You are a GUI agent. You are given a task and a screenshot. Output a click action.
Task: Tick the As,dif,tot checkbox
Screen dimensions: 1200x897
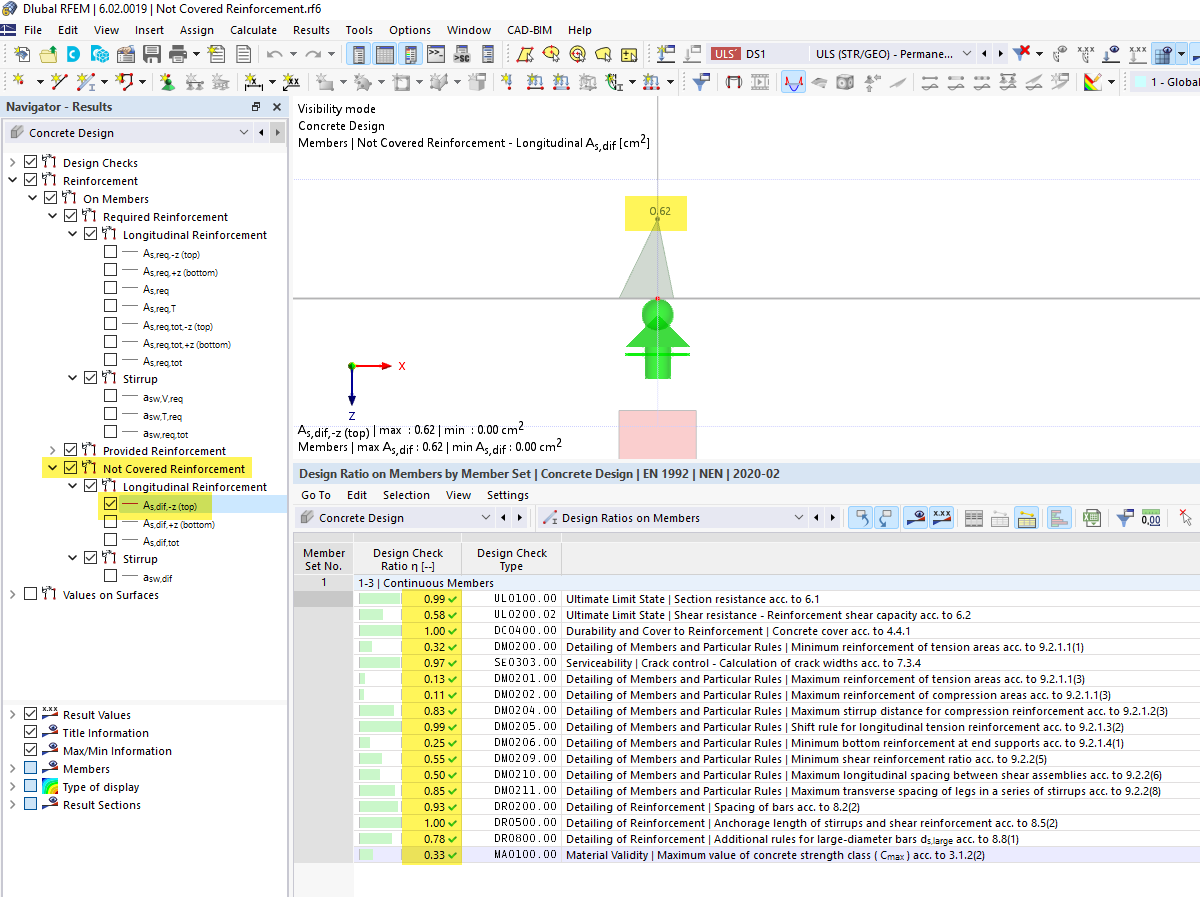(x=110, y=541)
